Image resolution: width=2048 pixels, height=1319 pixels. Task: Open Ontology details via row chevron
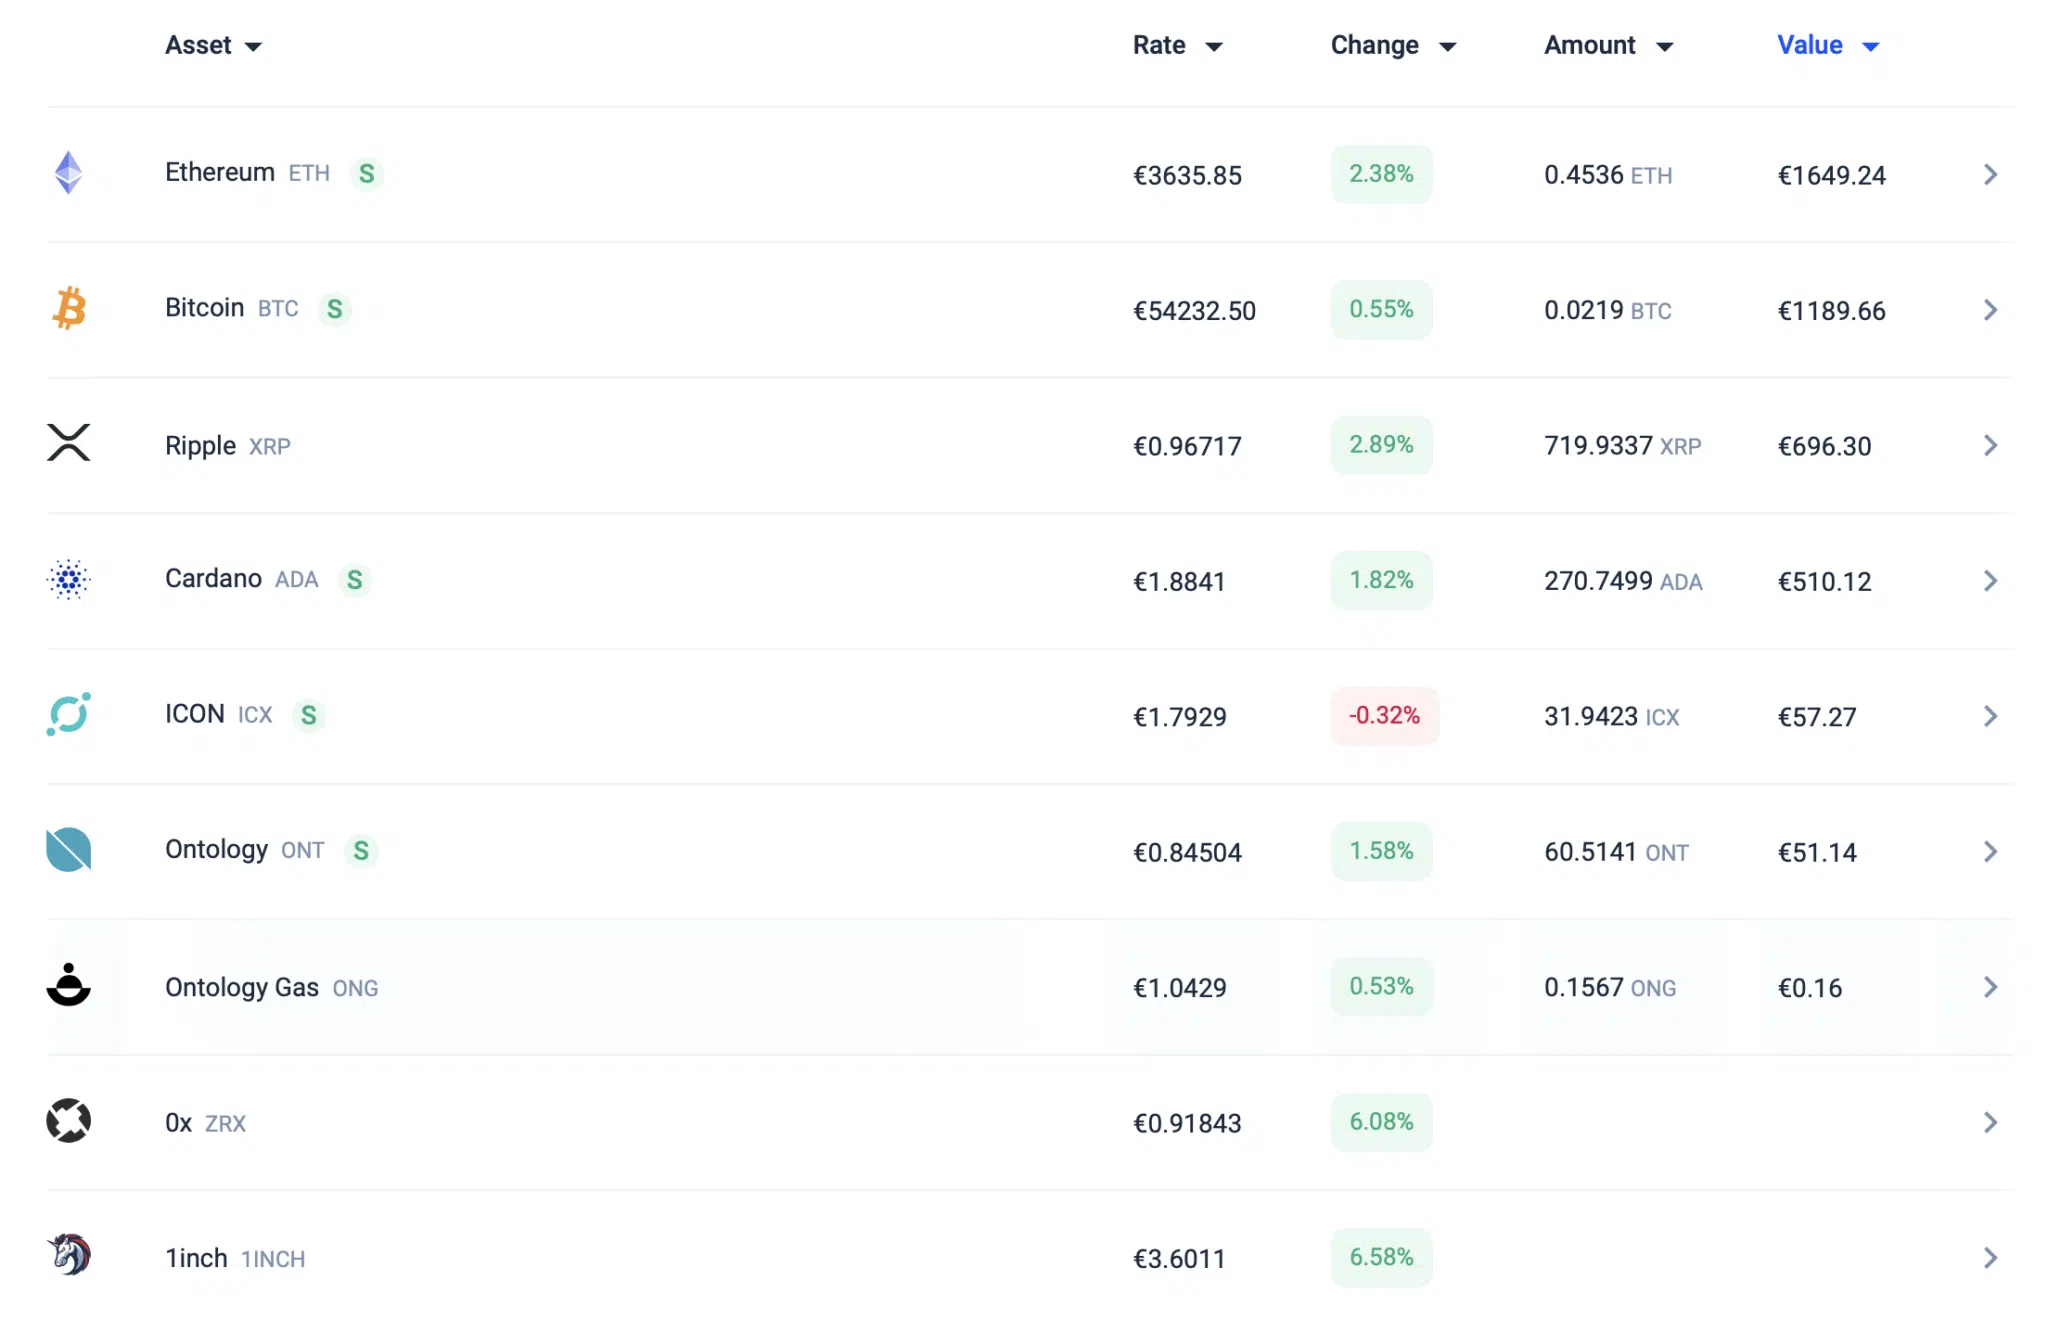point(1990,852)
